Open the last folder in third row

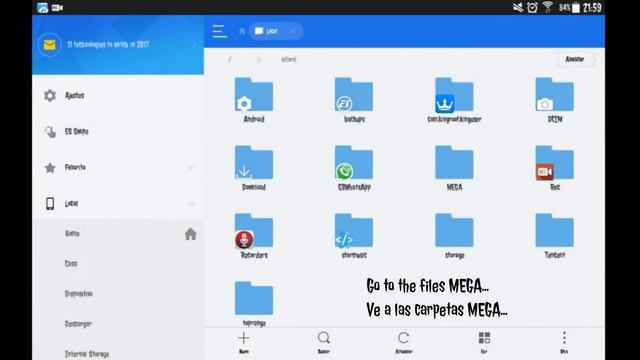point(555,236)
